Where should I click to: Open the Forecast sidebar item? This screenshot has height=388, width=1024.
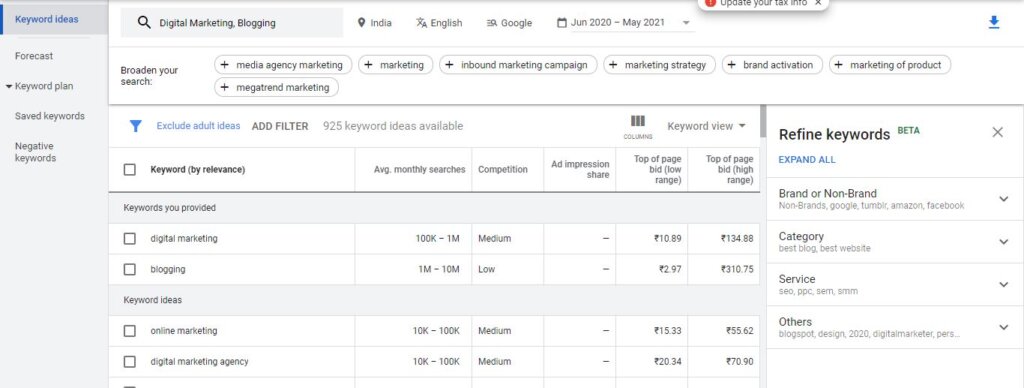click(x=34, y=56)
